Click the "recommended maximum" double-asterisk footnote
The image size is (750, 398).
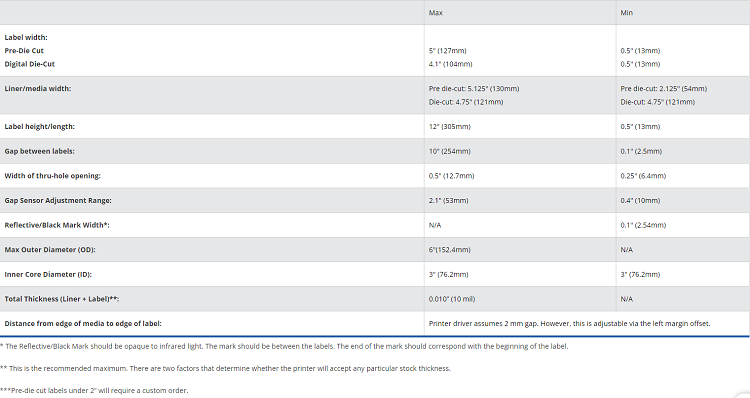pyautogui.click(x=225, y=369)
